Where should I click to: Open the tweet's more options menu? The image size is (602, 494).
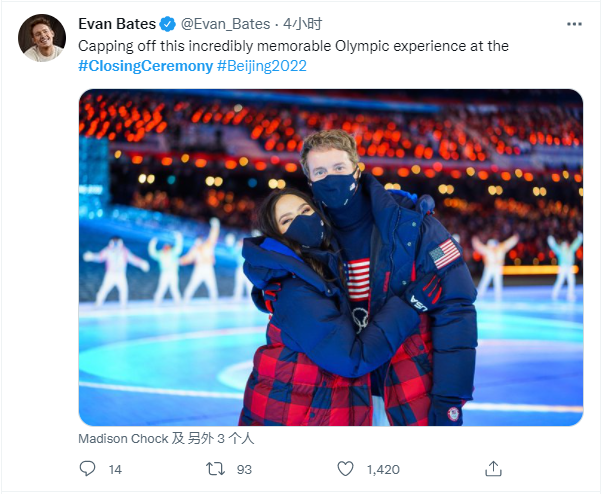pos(571,24)
